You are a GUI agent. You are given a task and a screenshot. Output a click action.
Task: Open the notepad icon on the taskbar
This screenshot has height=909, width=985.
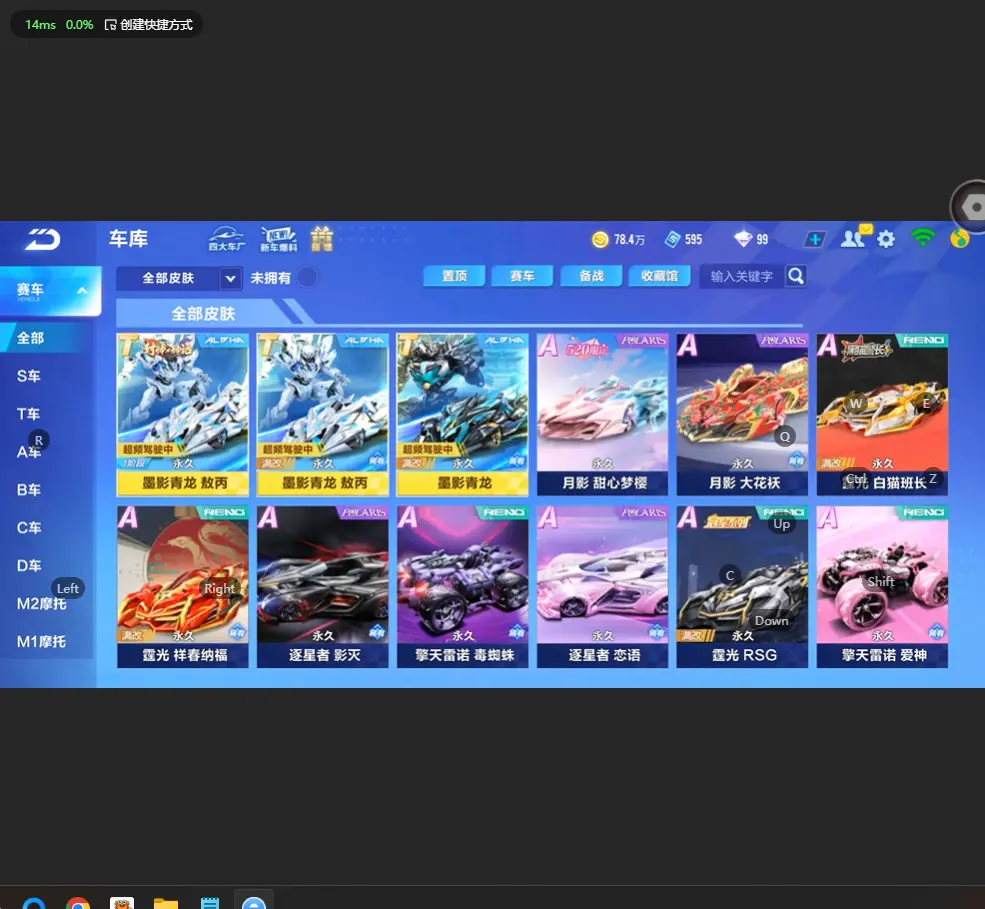click(x=210, y=903)
